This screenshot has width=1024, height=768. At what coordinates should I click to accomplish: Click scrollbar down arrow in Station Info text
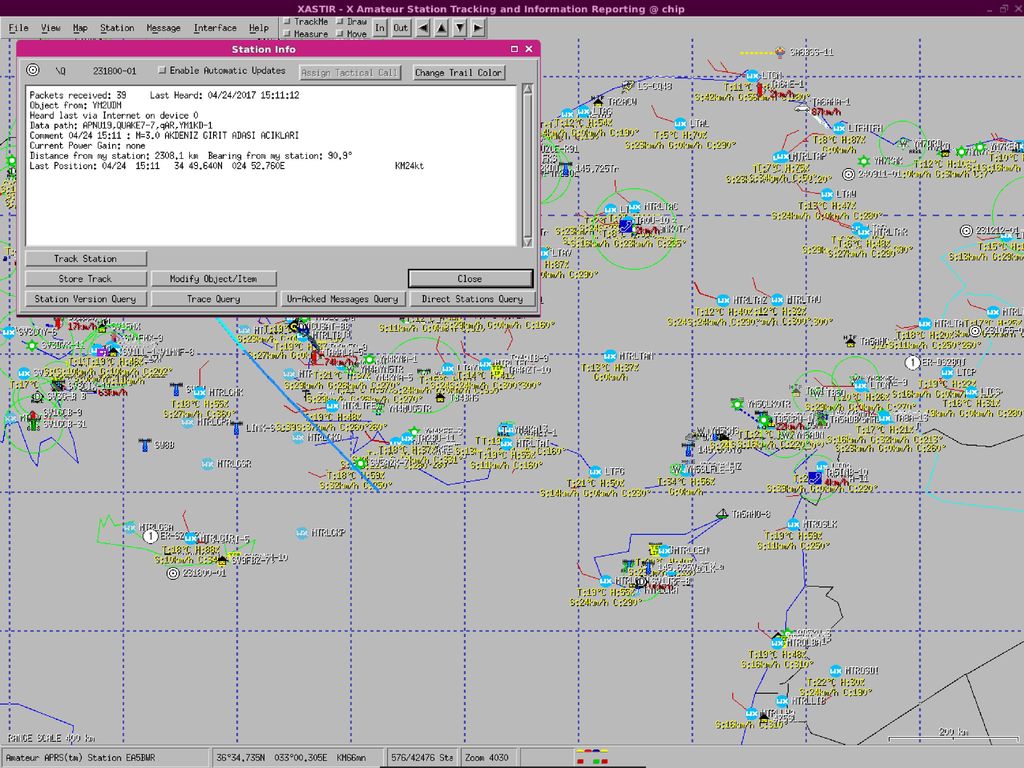click(528, 242)
